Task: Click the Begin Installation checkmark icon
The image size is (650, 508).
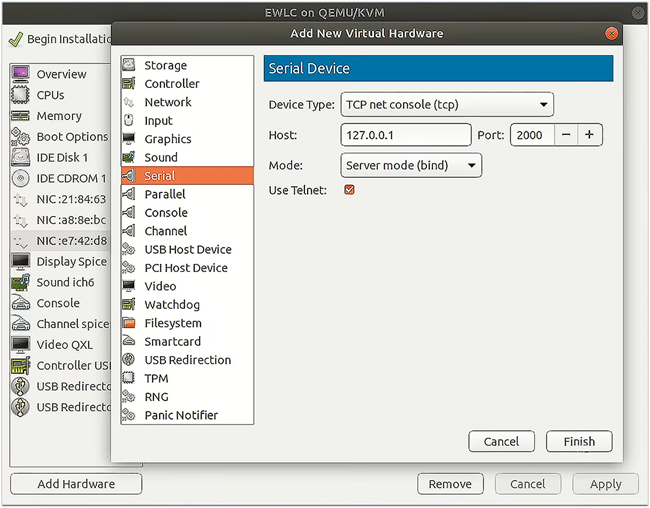Action: (16, 39)
